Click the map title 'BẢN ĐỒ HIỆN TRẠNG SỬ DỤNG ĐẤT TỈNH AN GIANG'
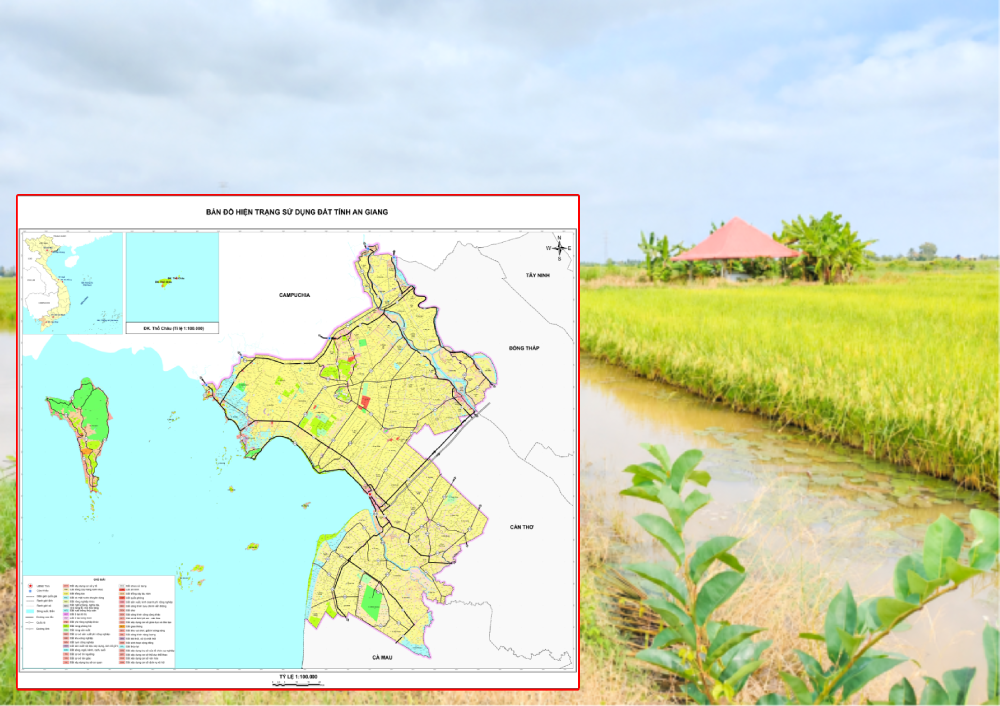This screenshot has height=706, width=1000. [297, 212]
